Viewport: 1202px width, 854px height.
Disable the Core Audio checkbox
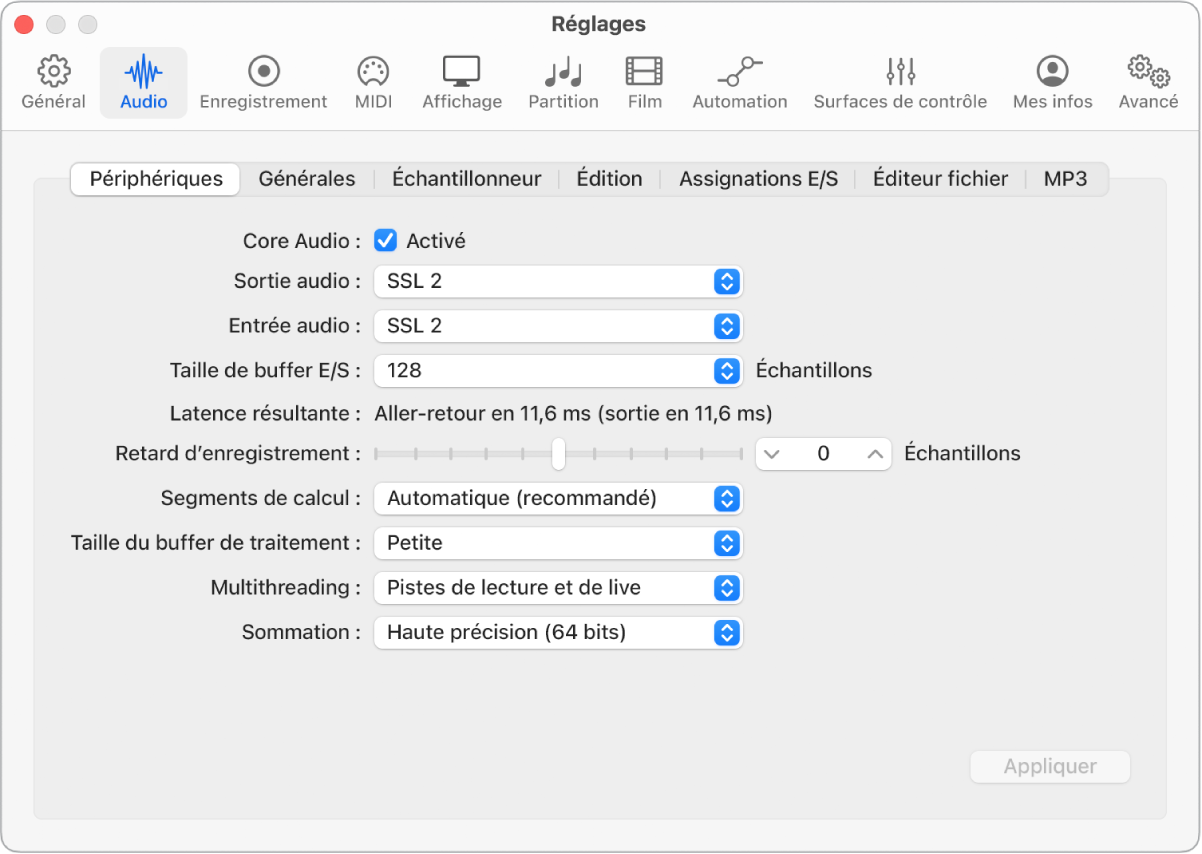click(x=384, y=240)
